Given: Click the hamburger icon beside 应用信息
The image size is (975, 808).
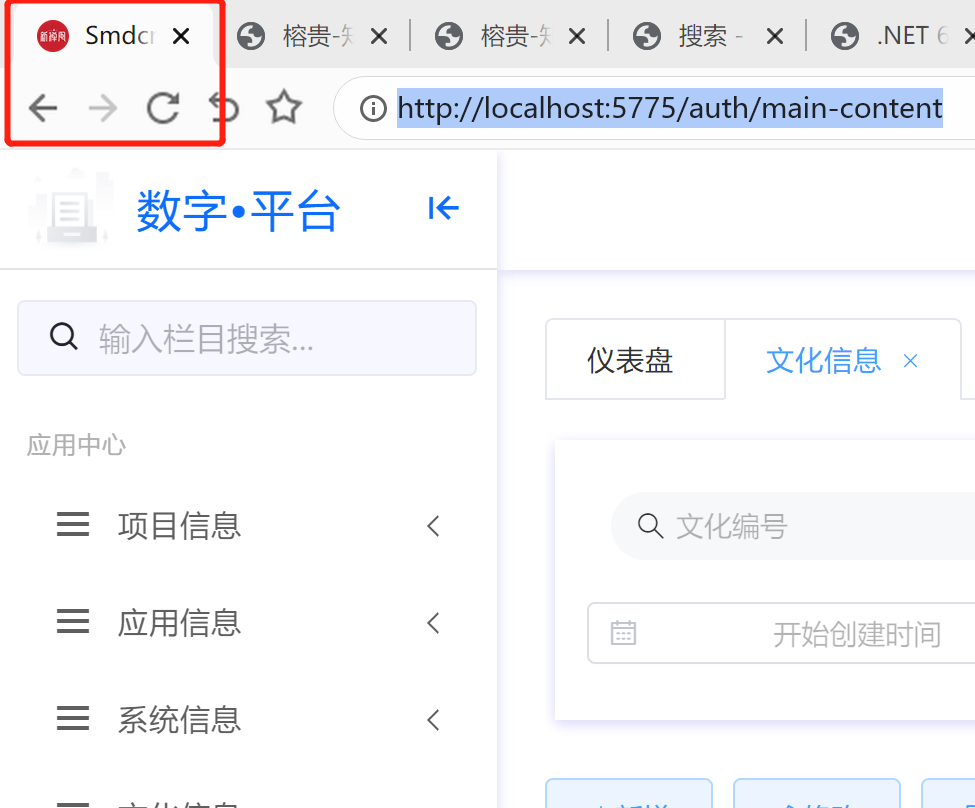Looking at the screenshot, I should 73,621.
